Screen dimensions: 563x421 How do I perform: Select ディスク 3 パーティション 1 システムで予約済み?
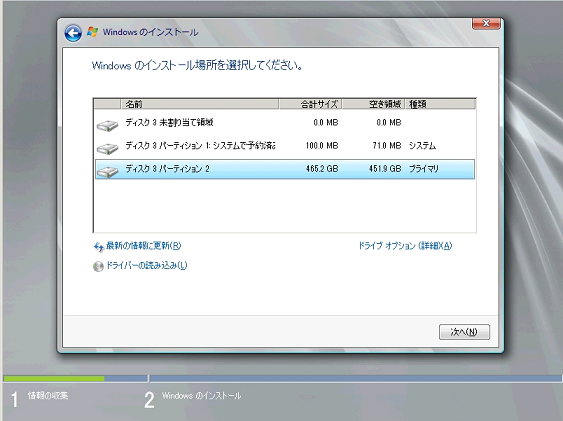pos(285,146)
